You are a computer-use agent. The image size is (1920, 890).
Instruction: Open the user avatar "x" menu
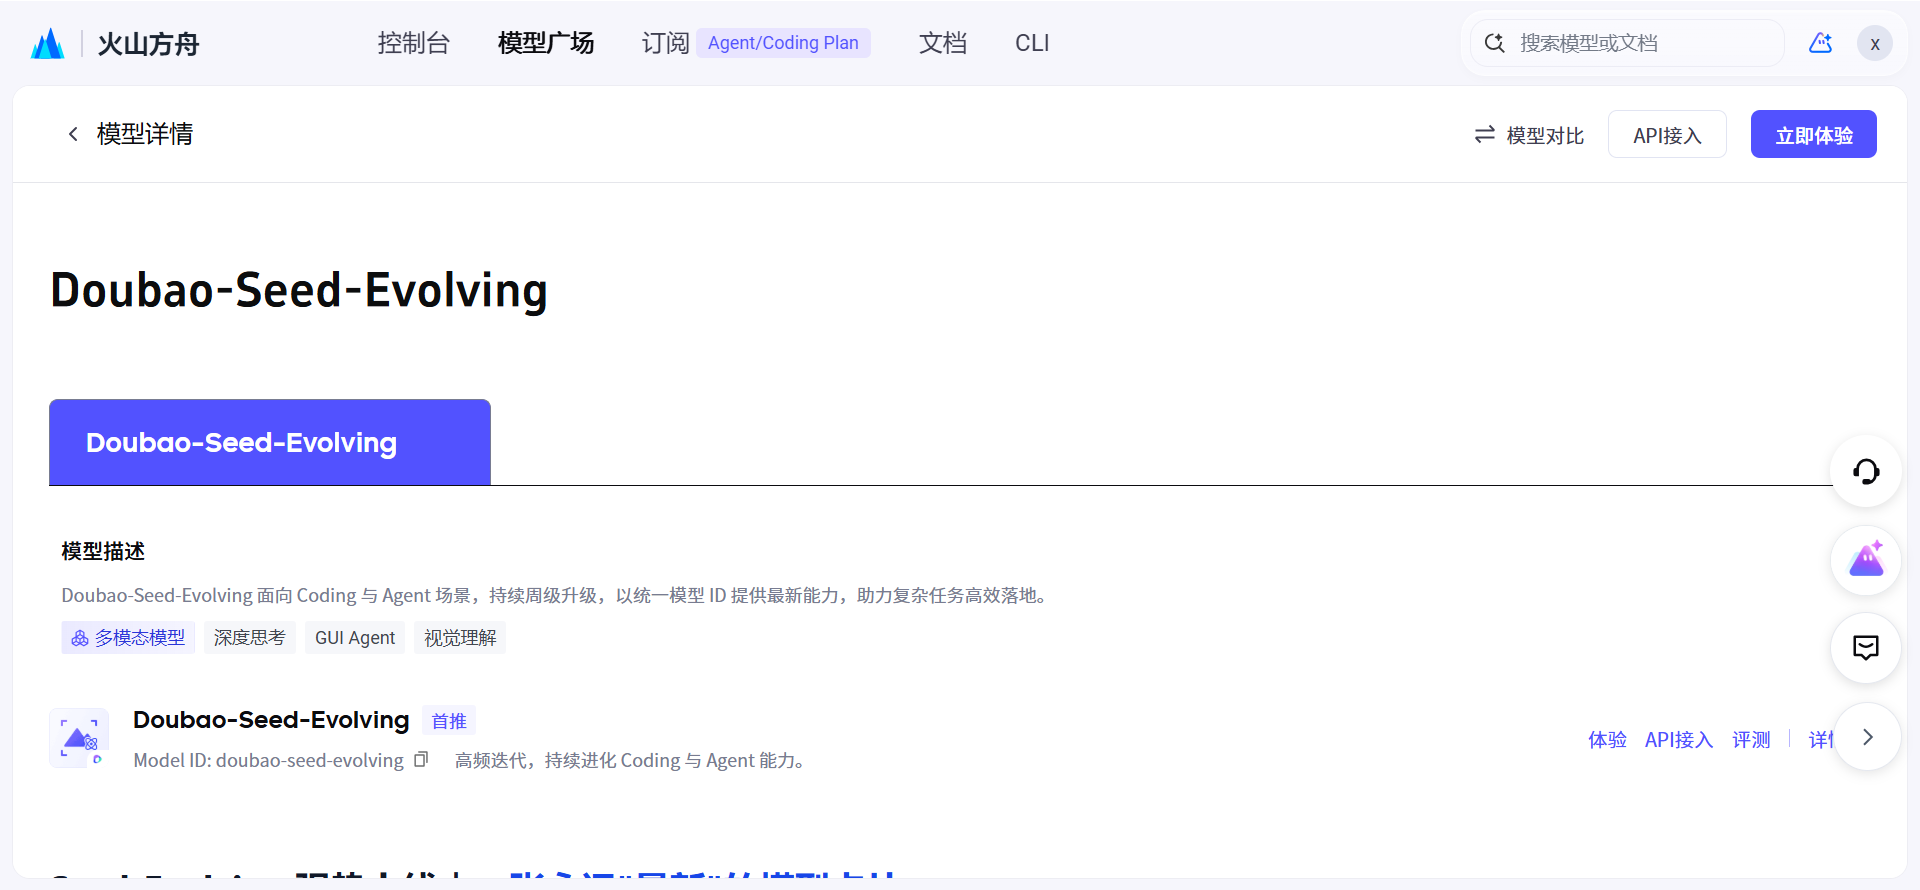point(1875,44)
